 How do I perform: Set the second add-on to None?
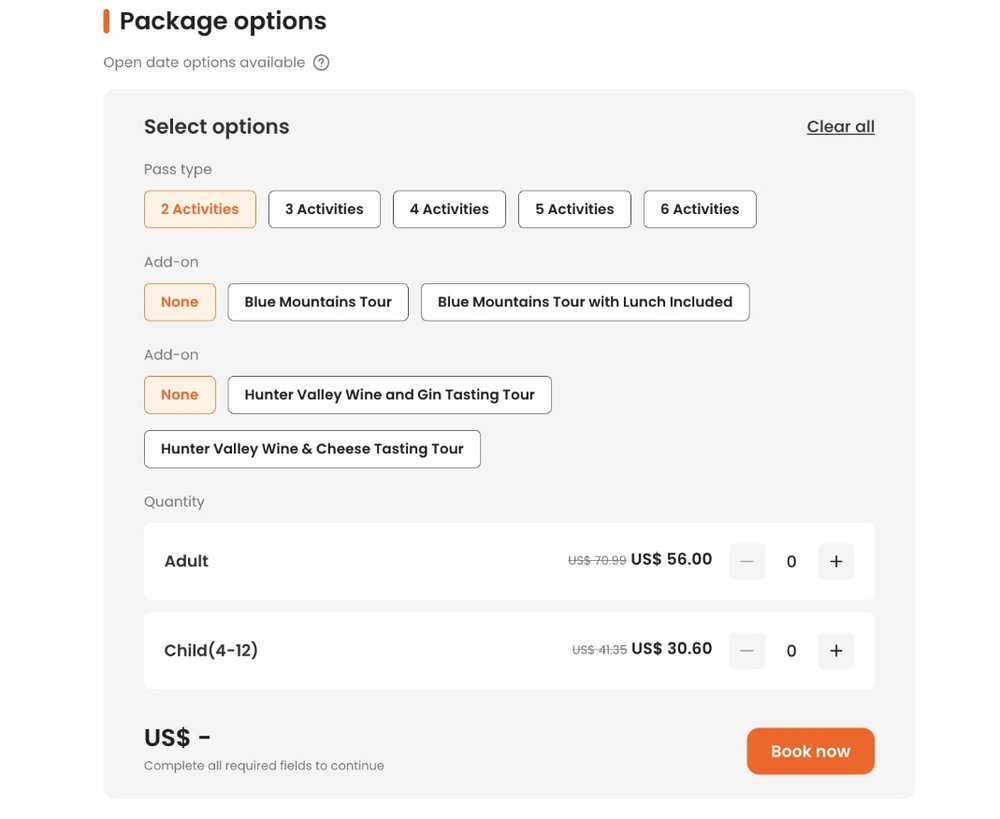coord(180,394)
